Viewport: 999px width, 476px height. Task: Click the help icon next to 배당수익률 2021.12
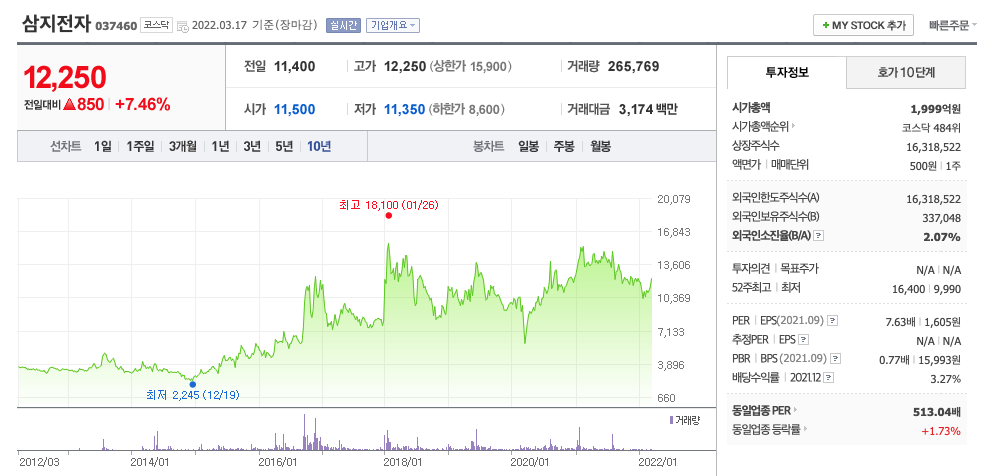[828, 378]
